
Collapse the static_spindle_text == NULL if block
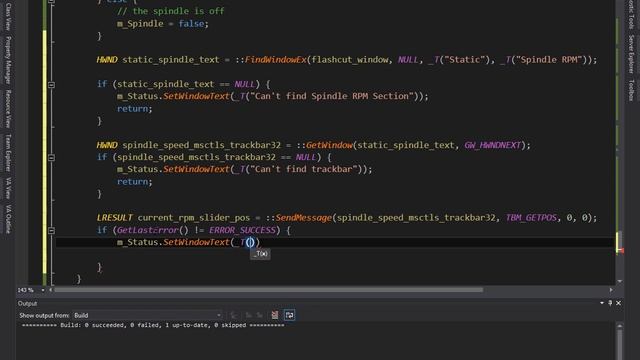51,84
